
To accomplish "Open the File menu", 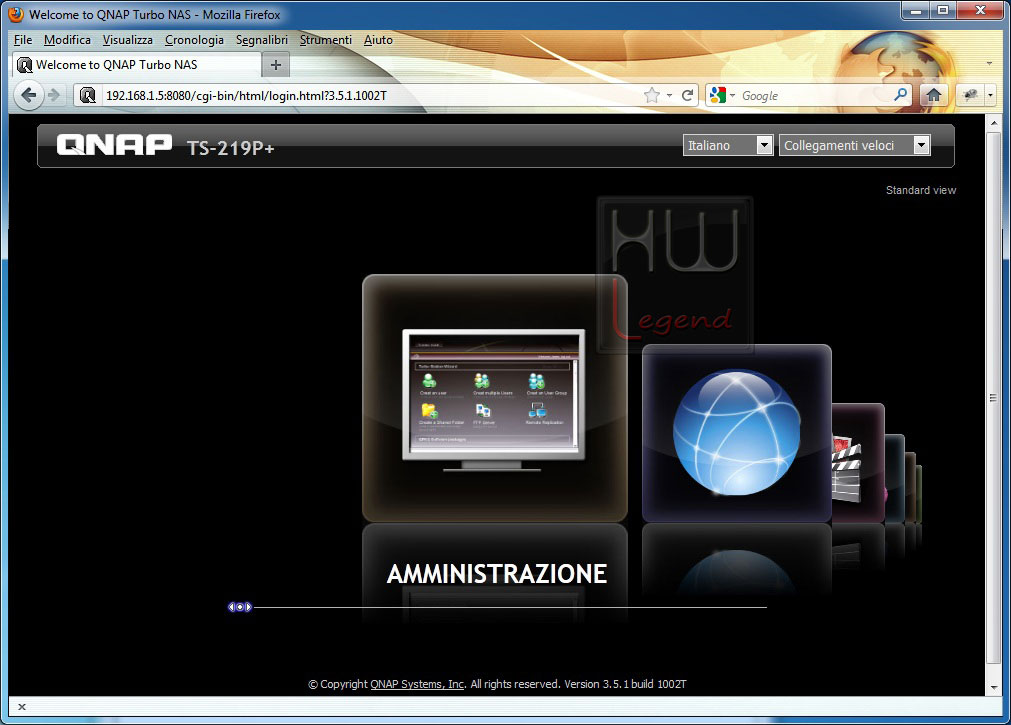I will (23, 40).
